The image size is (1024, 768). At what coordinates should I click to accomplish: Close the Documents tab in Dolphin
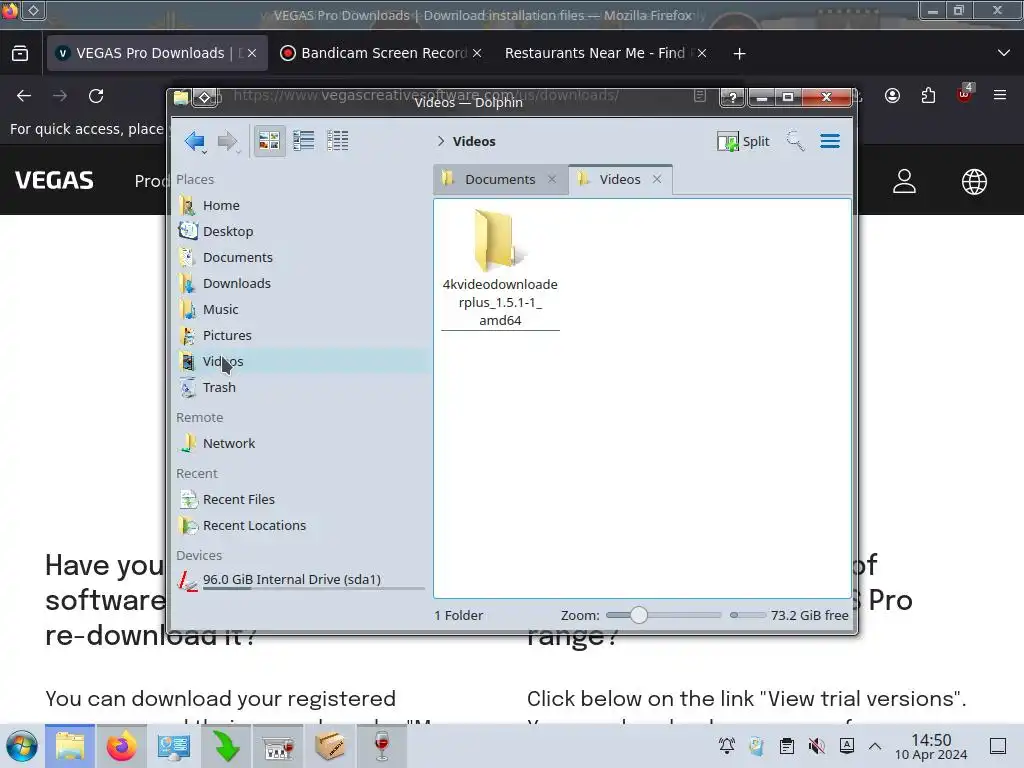pyautogui.click(x=552, y=179)
